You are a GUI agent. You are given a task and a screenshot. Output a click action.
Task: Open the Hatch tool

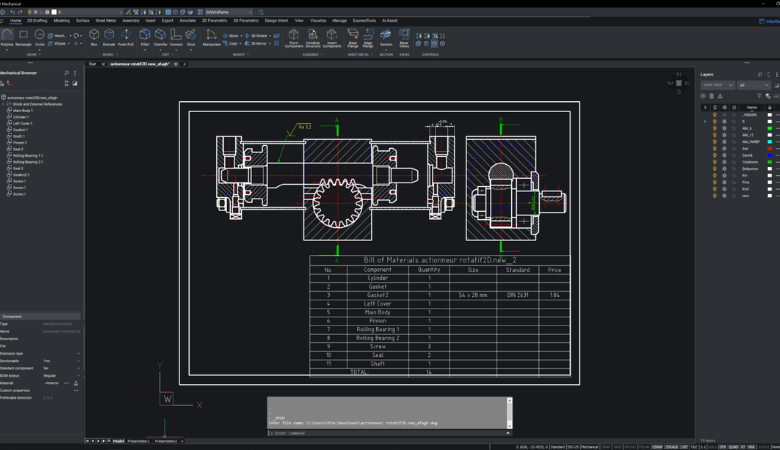point(57,36)
